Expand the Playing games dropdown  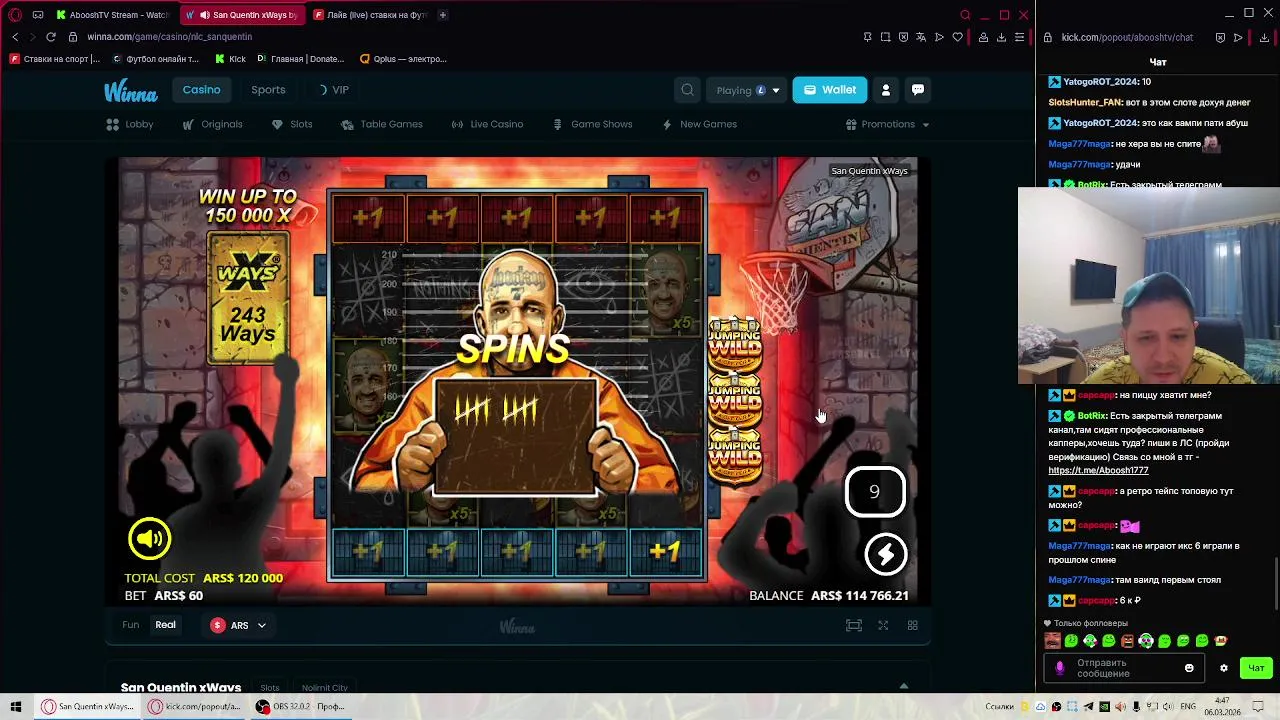(x=747, y=90)
